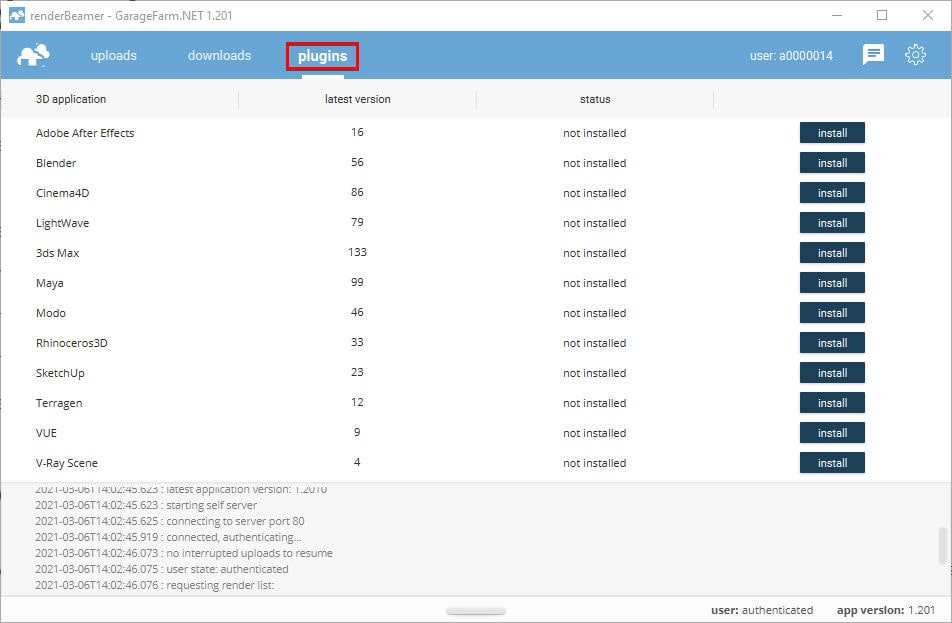Click version 99 for Maya
952x623 pixels.
pos(357,282)
